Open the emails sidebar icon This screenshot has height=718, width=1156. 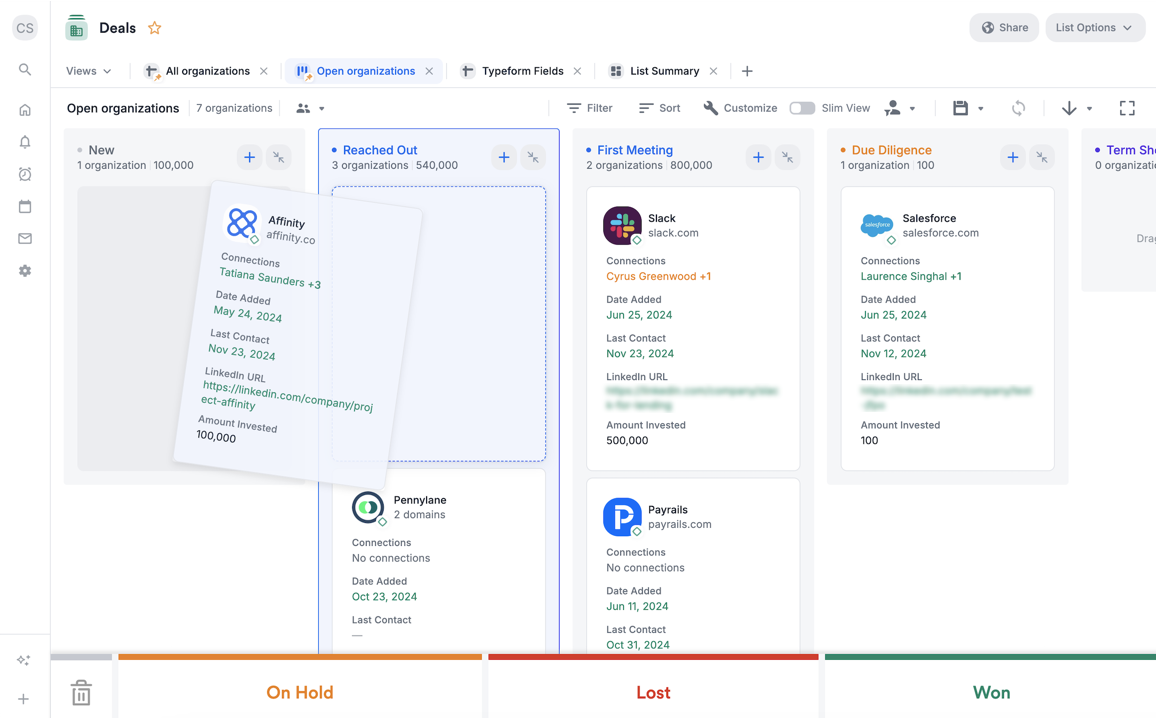pos(24,238)
